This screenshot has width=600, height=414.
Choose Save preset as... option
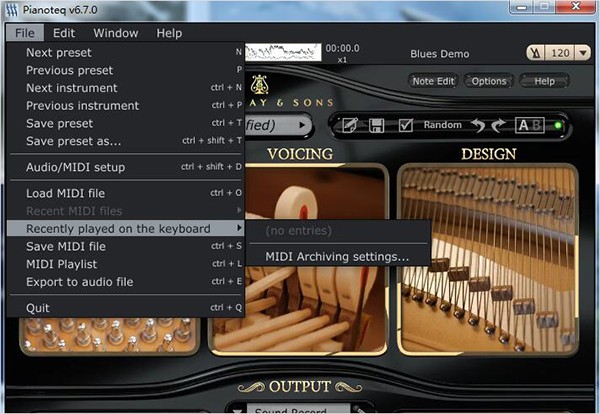(126, 141)
